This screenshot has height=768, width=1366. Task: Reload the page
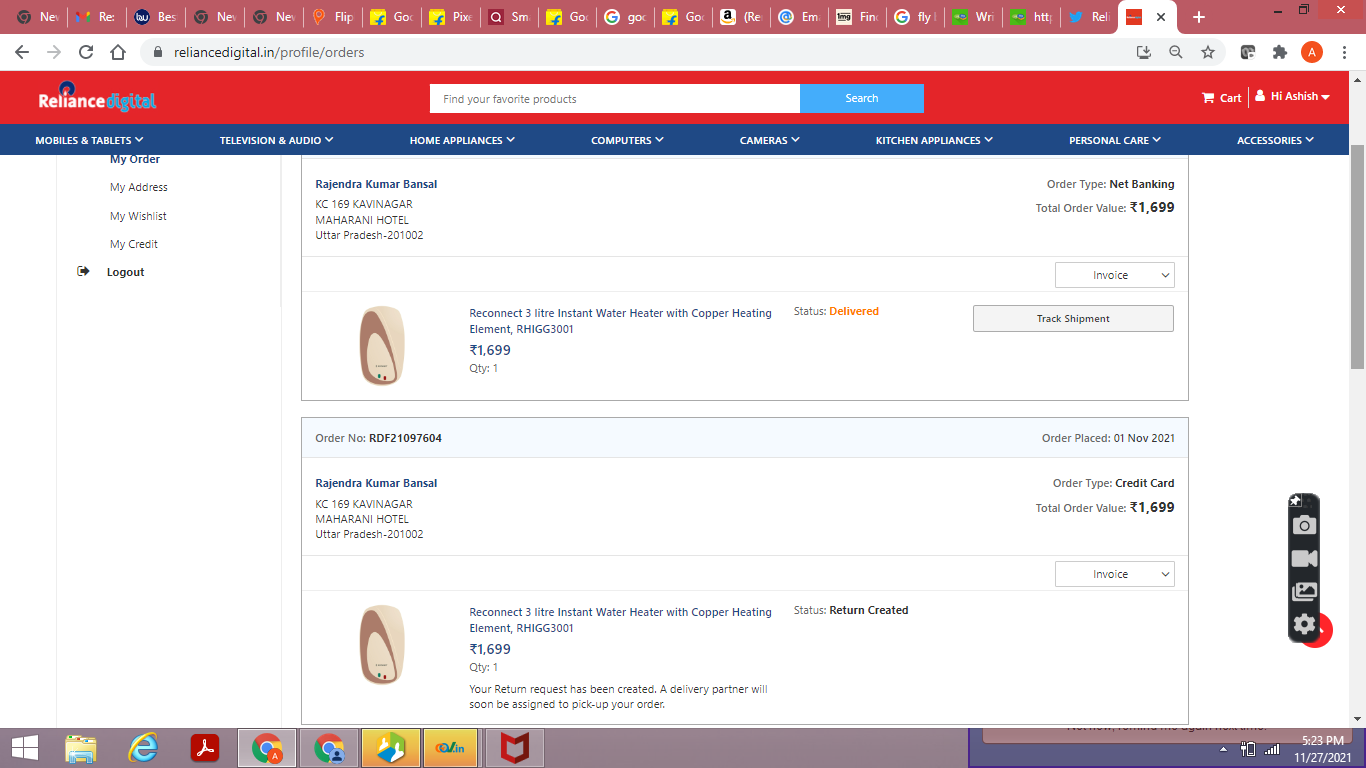(86, 52)
